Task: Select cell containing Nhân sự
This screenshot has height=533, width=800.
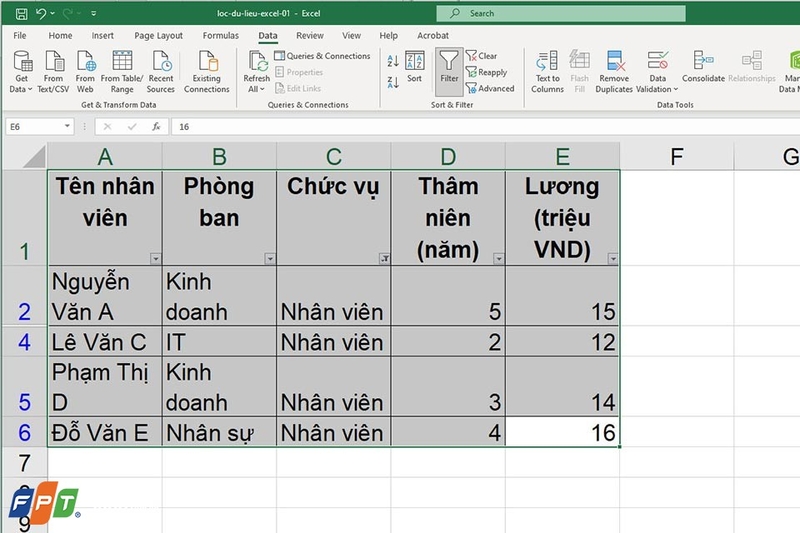Action: [219, 432]
